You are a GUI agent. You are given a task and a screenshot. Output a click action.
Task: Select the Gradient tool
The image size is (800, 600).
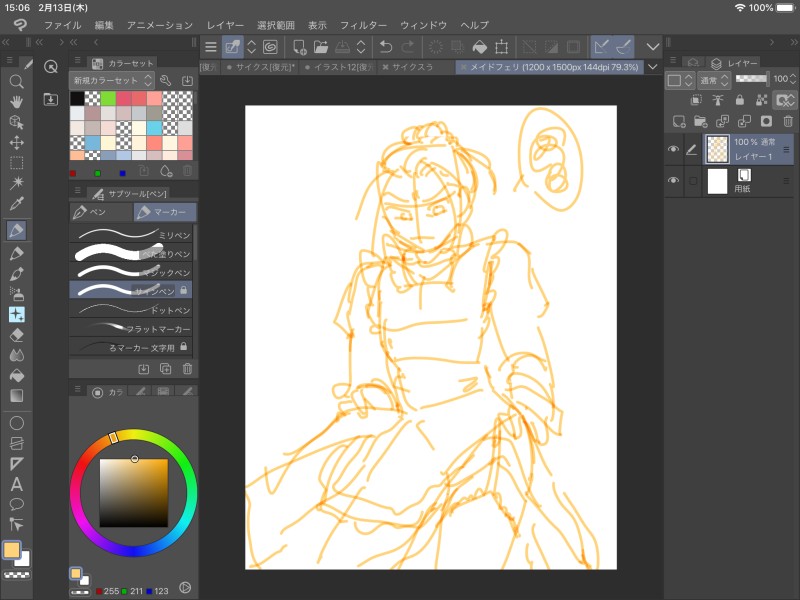point(16,396)
